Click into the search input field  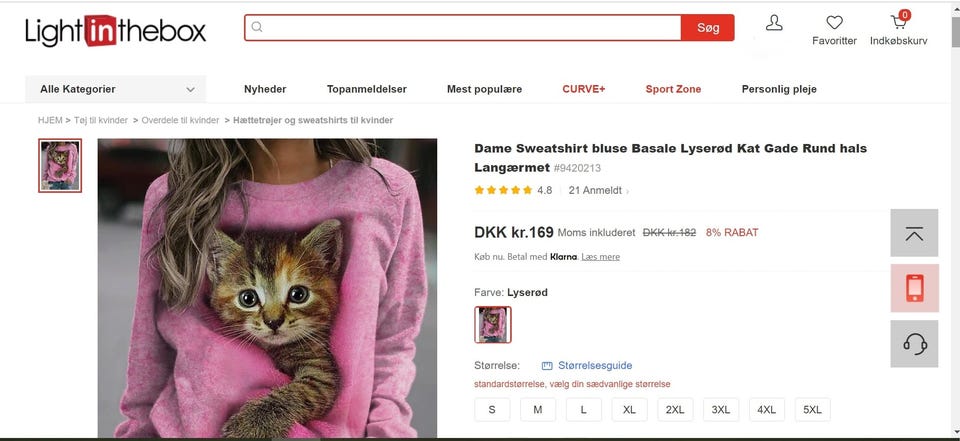pyautogui.click(x=463, y=28)
